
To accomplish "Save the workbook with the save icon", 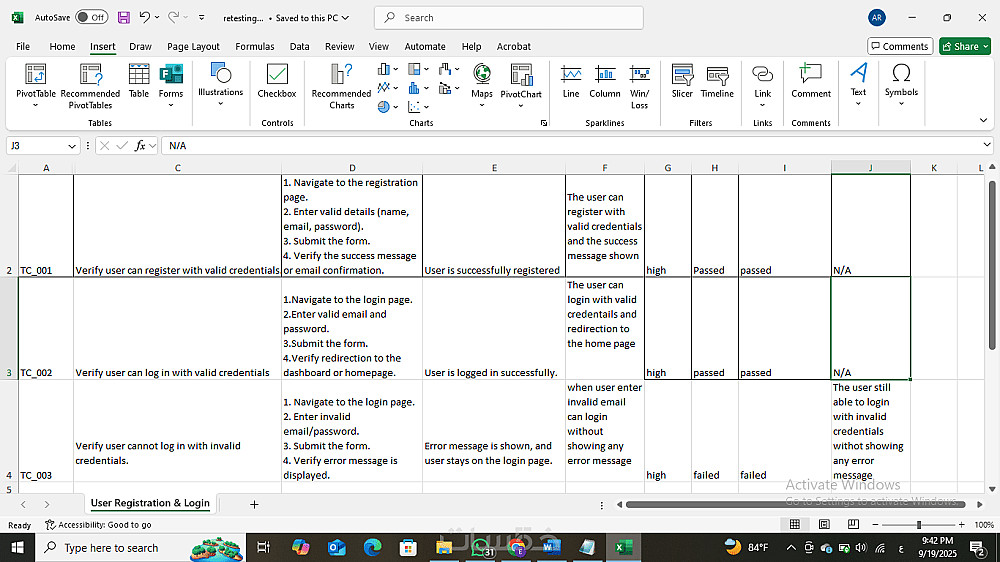I will pyautogui.click(x=124, y=18).
